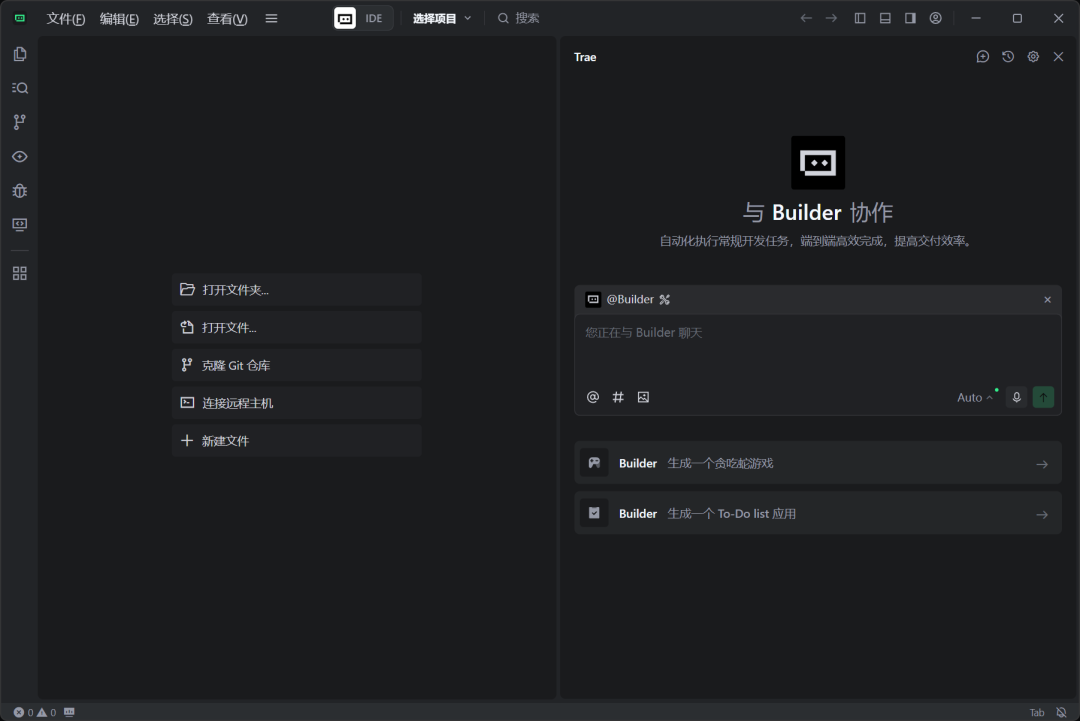
Task: Toggle the bottom panel layout icon
Action: pos(885,19)
